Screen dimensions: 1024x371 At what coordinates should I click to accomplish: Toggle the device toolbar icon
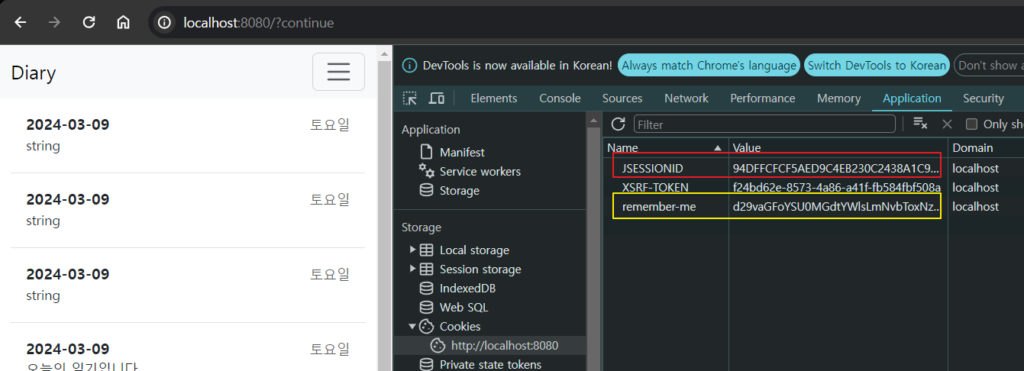(x=436, y=99)
